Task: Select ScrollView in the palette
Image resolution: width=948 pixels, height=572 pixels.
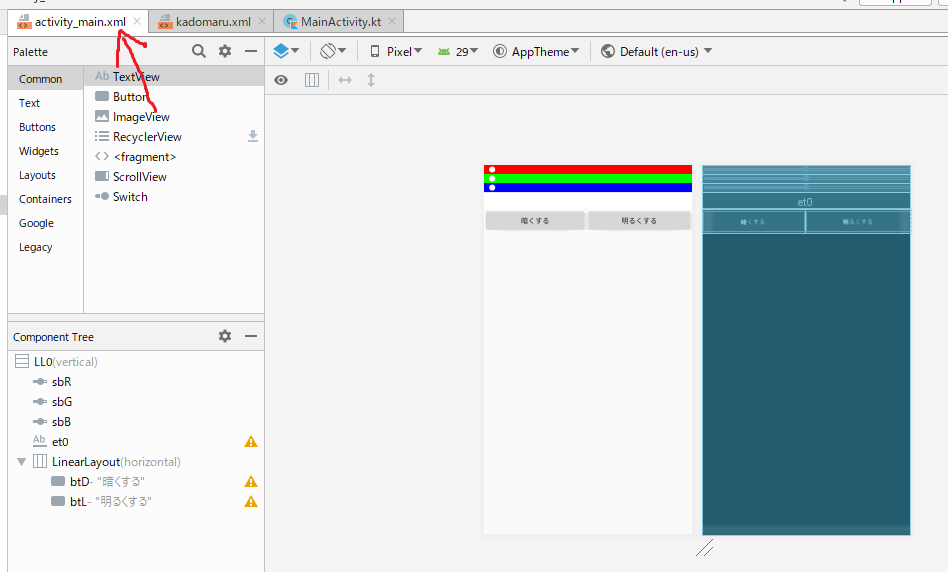Action: 174,177
